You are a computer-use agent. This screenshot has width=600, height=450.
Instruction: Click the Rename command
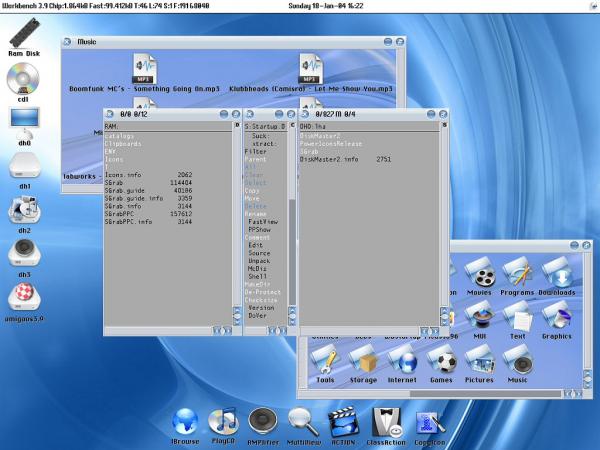255,214
